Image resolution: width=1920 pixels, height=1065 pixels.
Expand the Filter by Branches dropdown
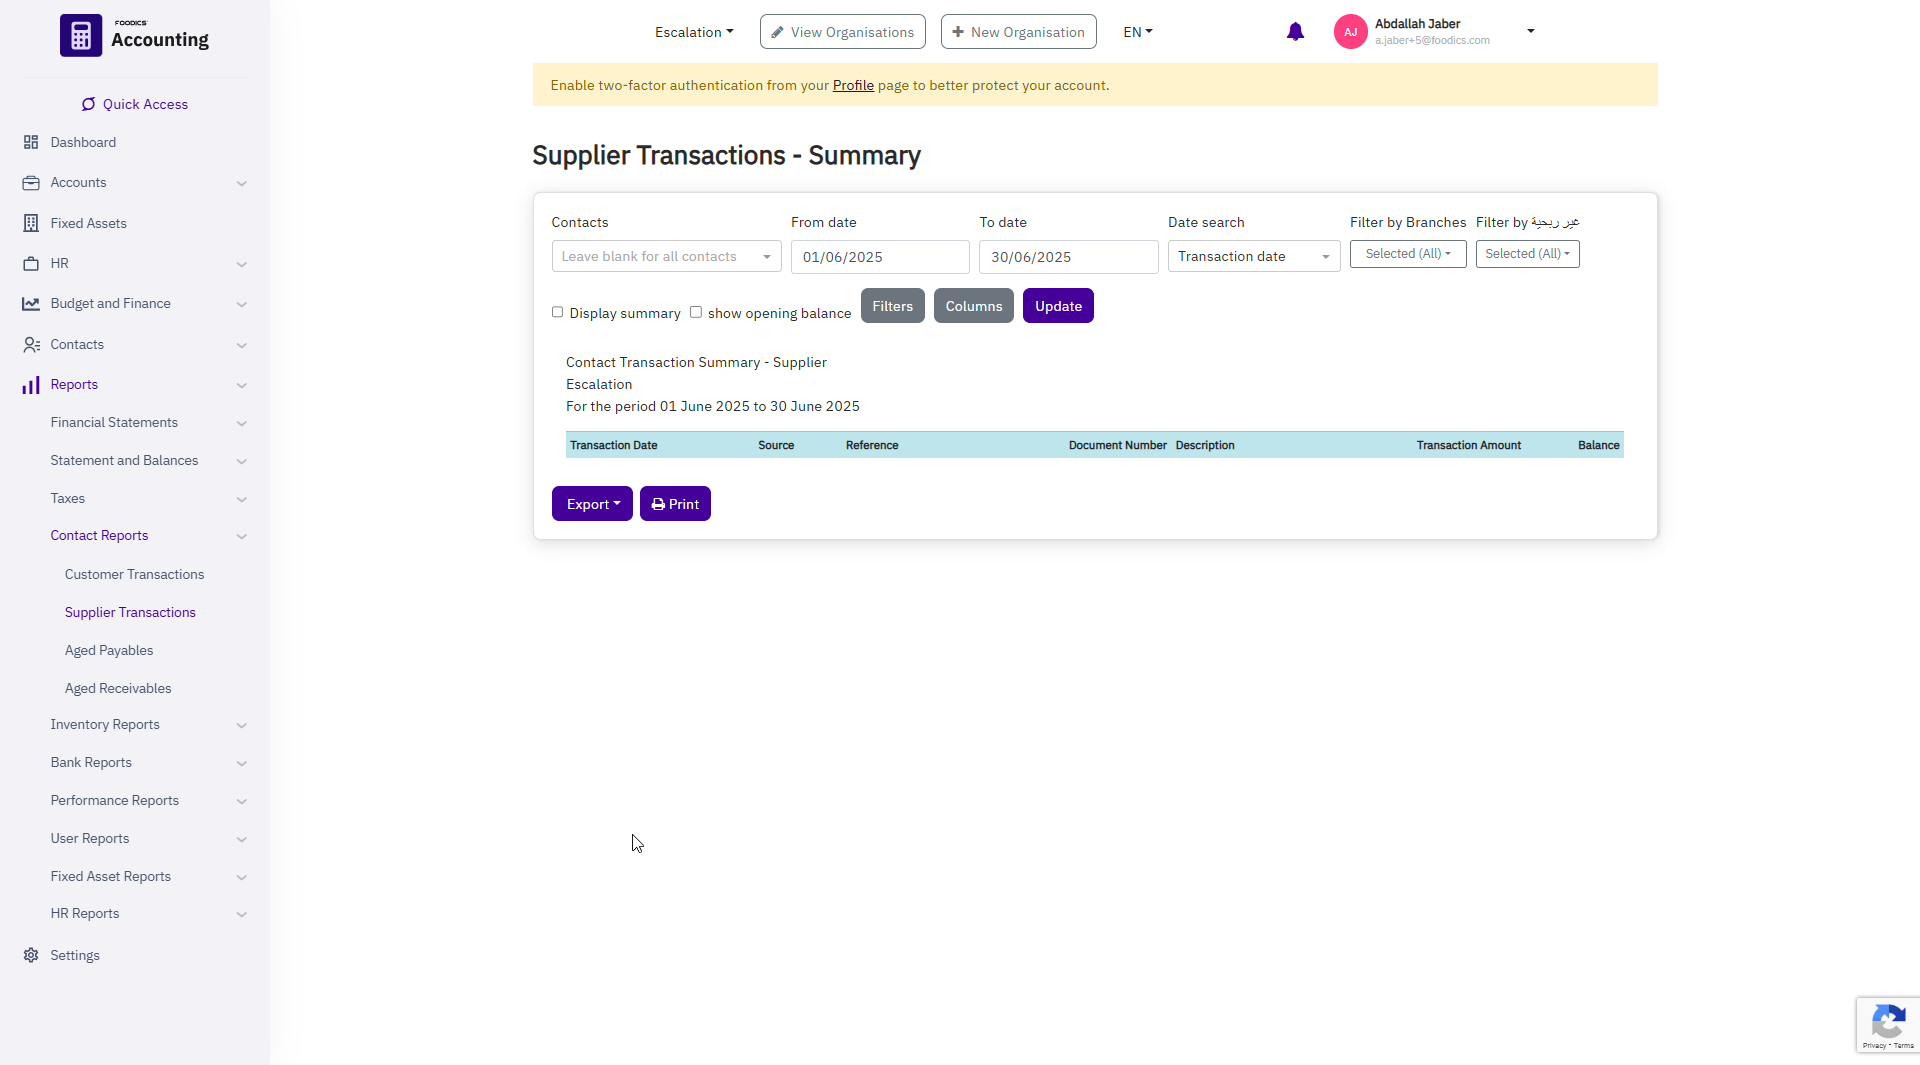(1407, 254)
